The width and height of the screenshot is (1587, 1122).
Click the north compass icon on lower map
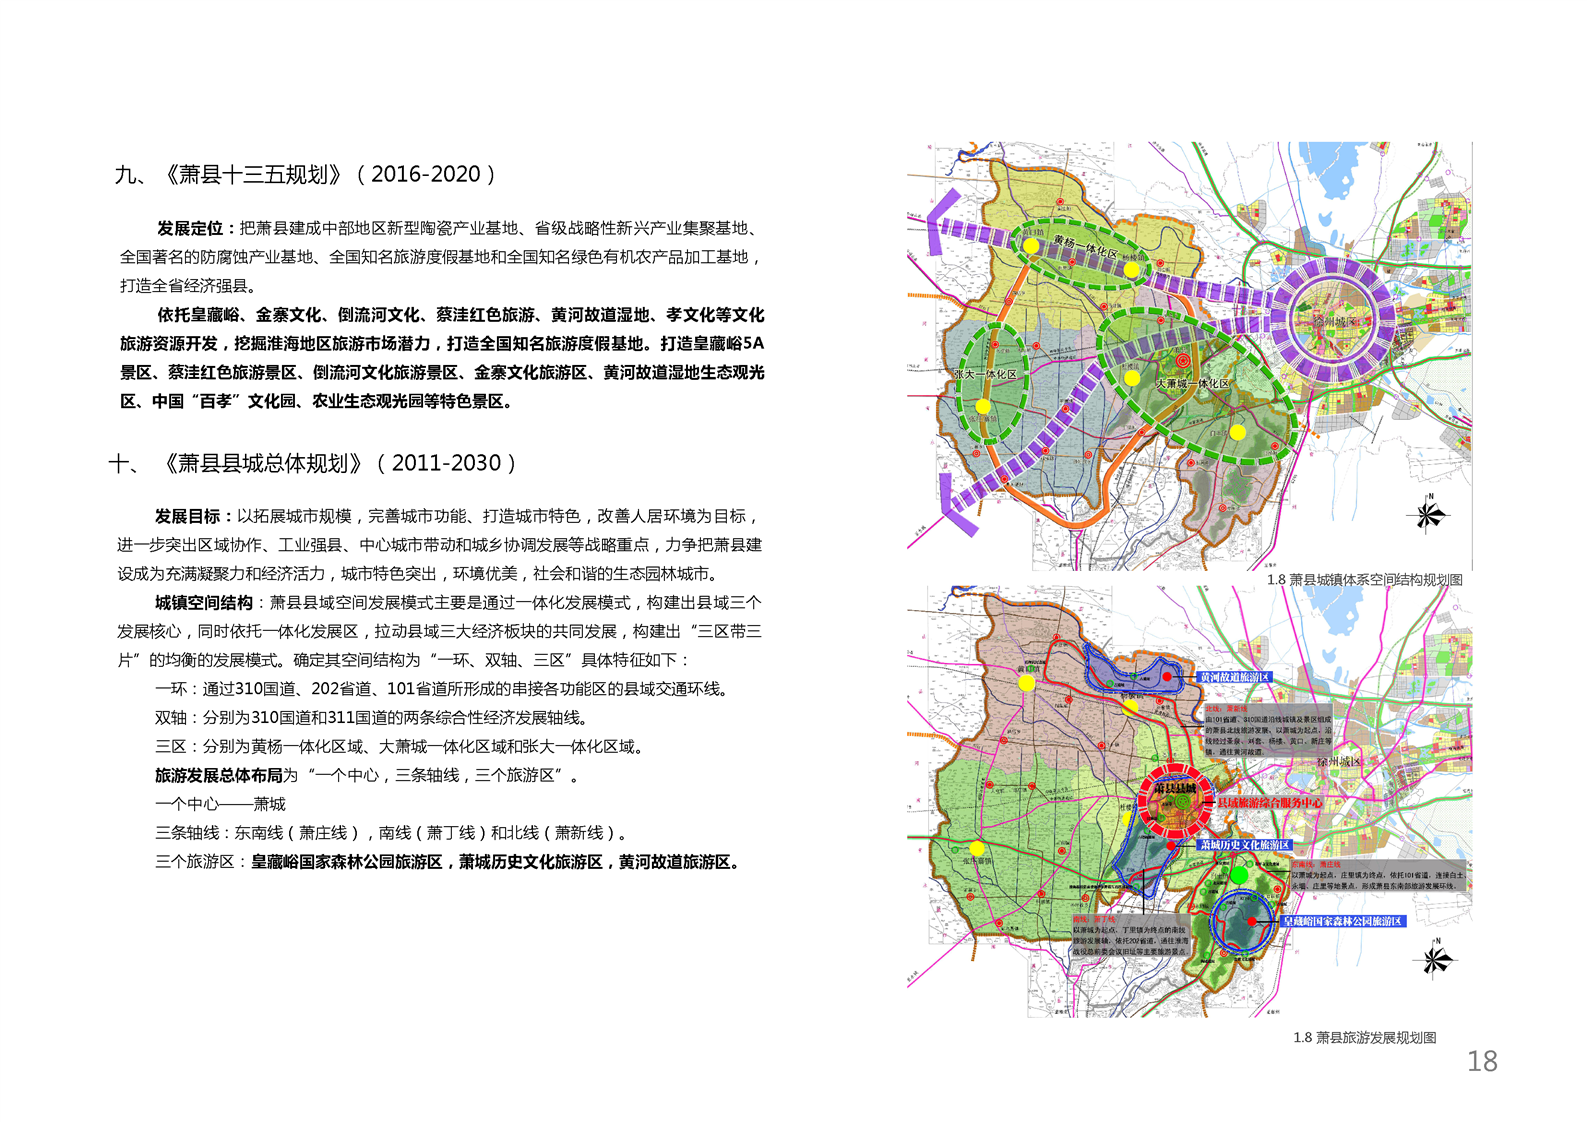tap(1435, 959)
